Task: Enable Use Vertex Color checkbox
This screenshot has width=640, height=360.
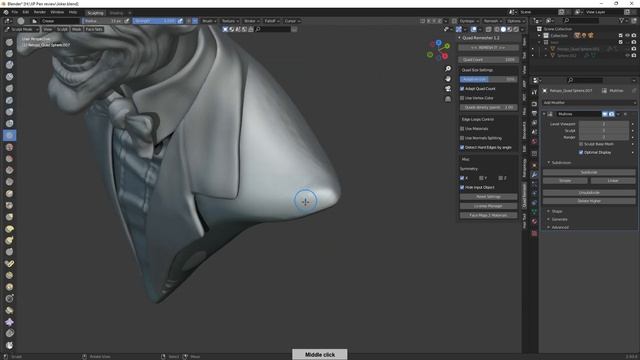Action: point(462,98)
